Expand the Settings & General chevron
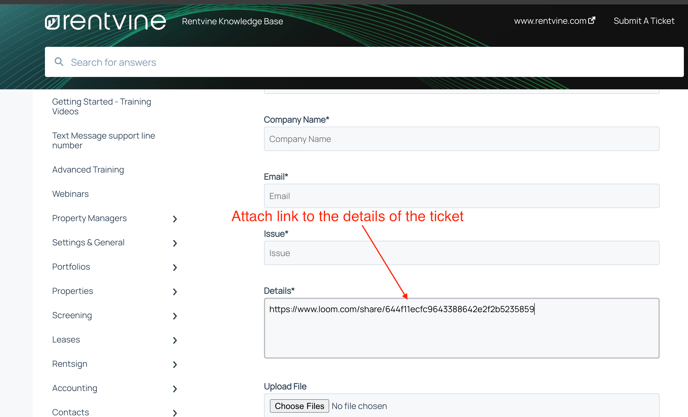 coord(175,243)
